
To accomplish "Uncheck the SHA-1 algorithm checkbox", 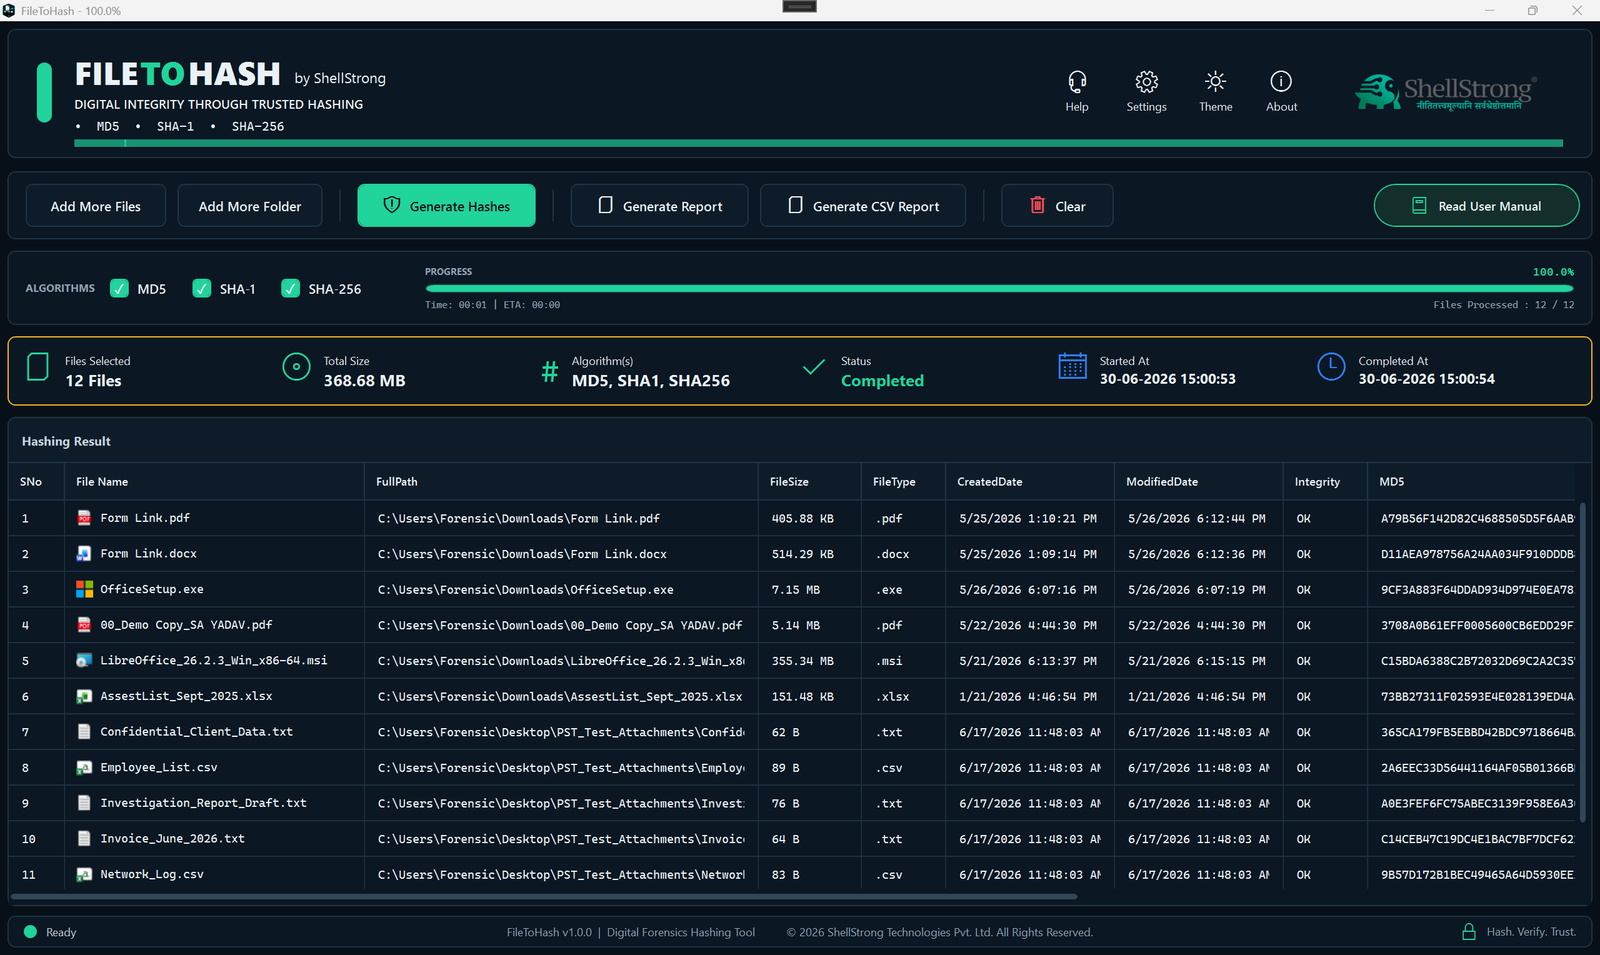I will click(202, 289).
